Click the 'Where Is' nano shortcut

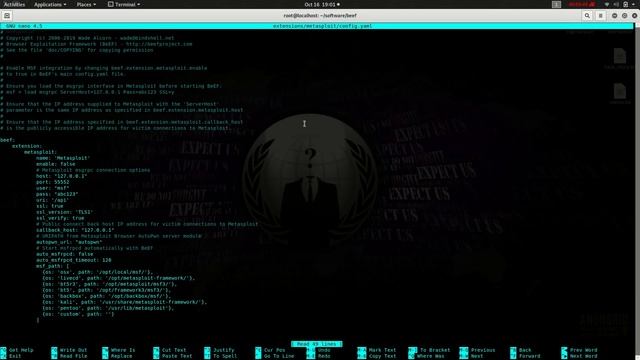119,350
